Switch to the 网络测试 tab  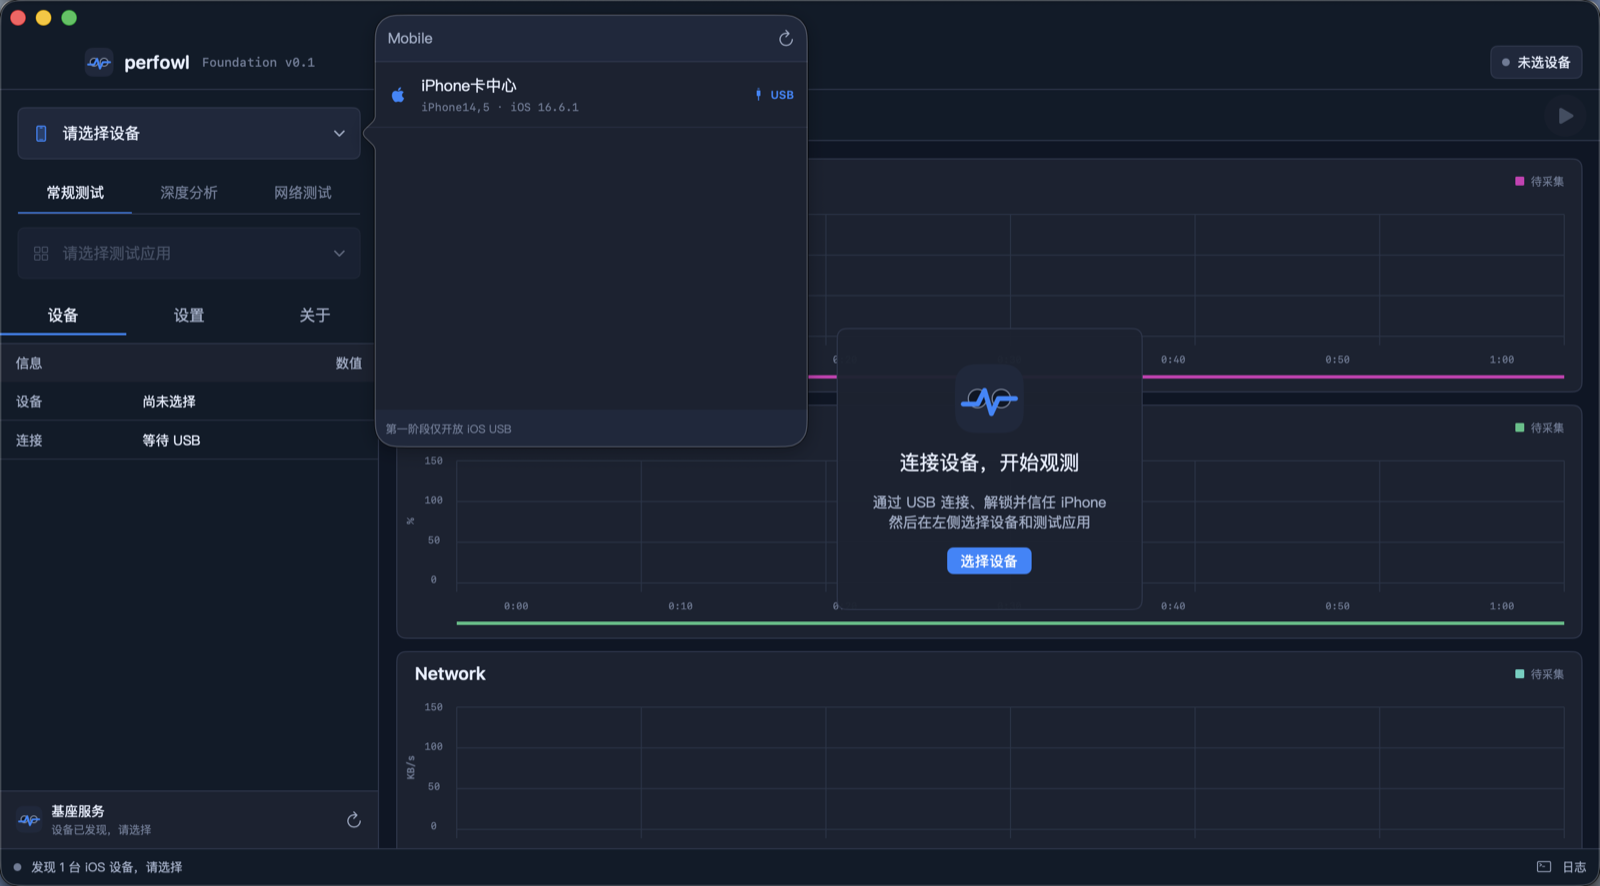pos(303,192)
